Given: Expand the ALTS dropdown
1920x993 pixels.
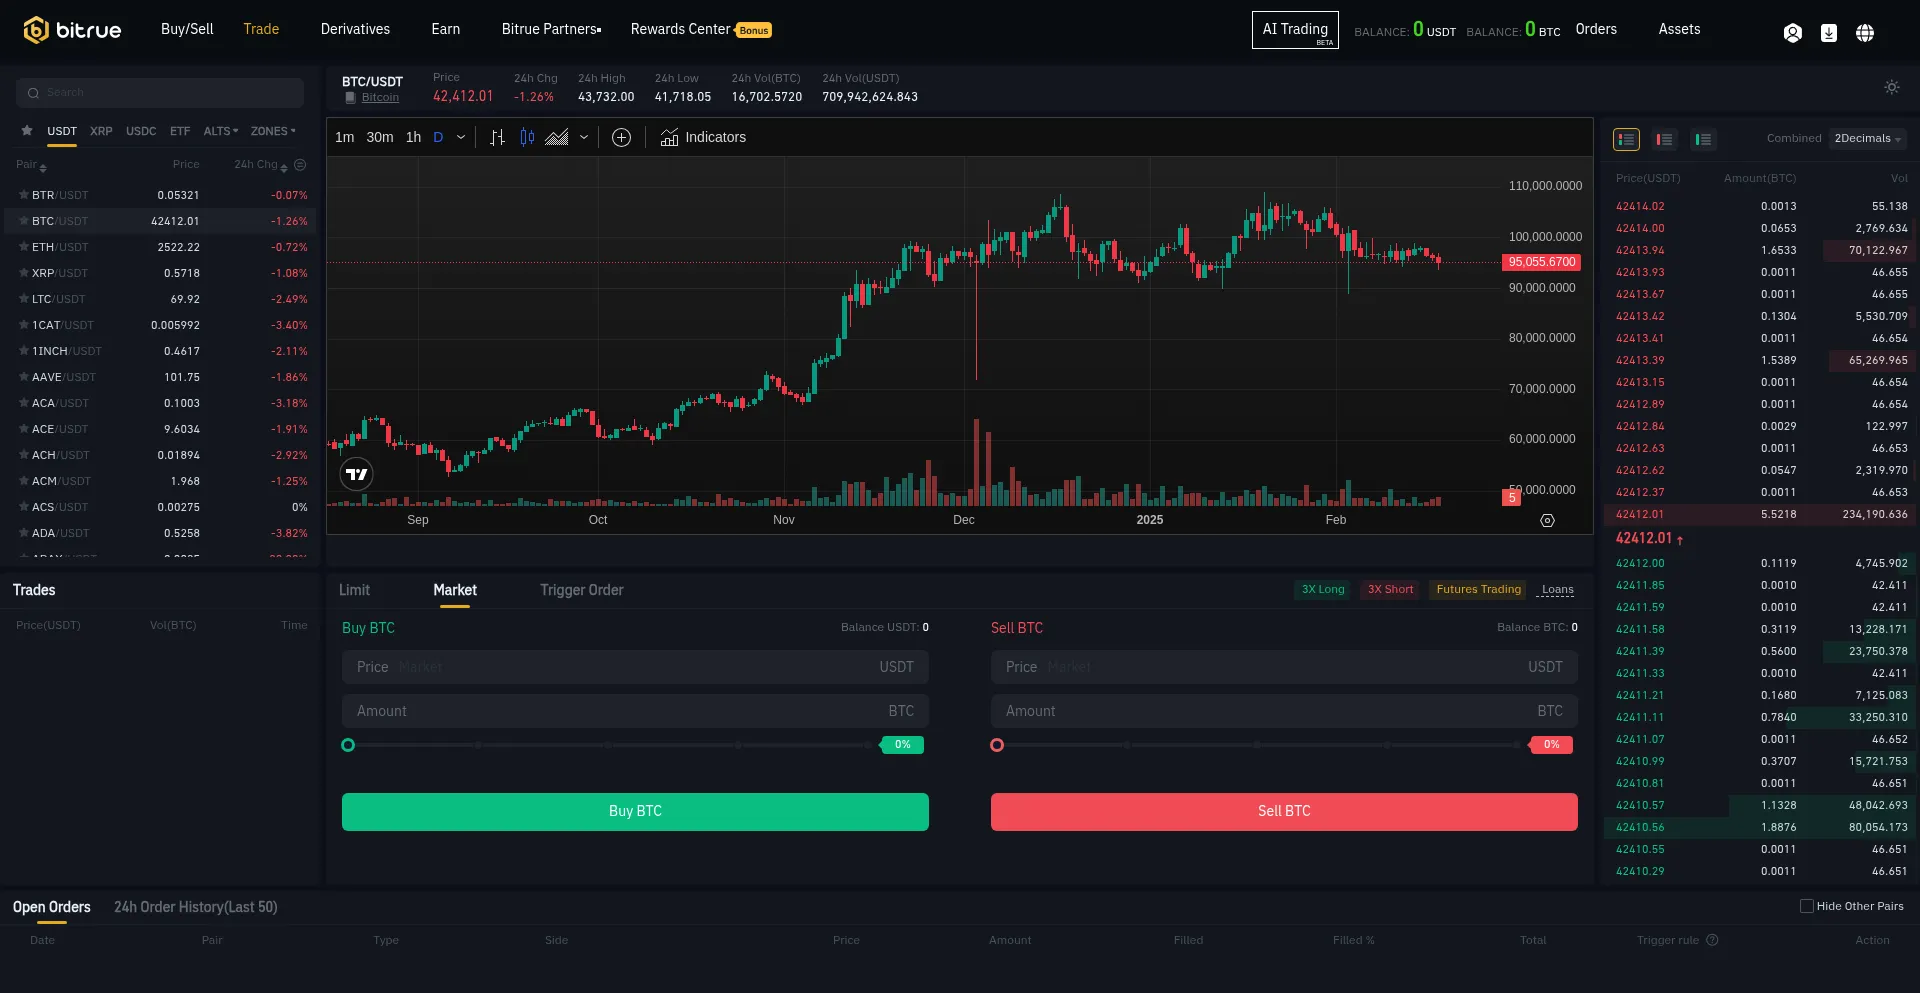Looking at the screenshot, I should [220, 131].
